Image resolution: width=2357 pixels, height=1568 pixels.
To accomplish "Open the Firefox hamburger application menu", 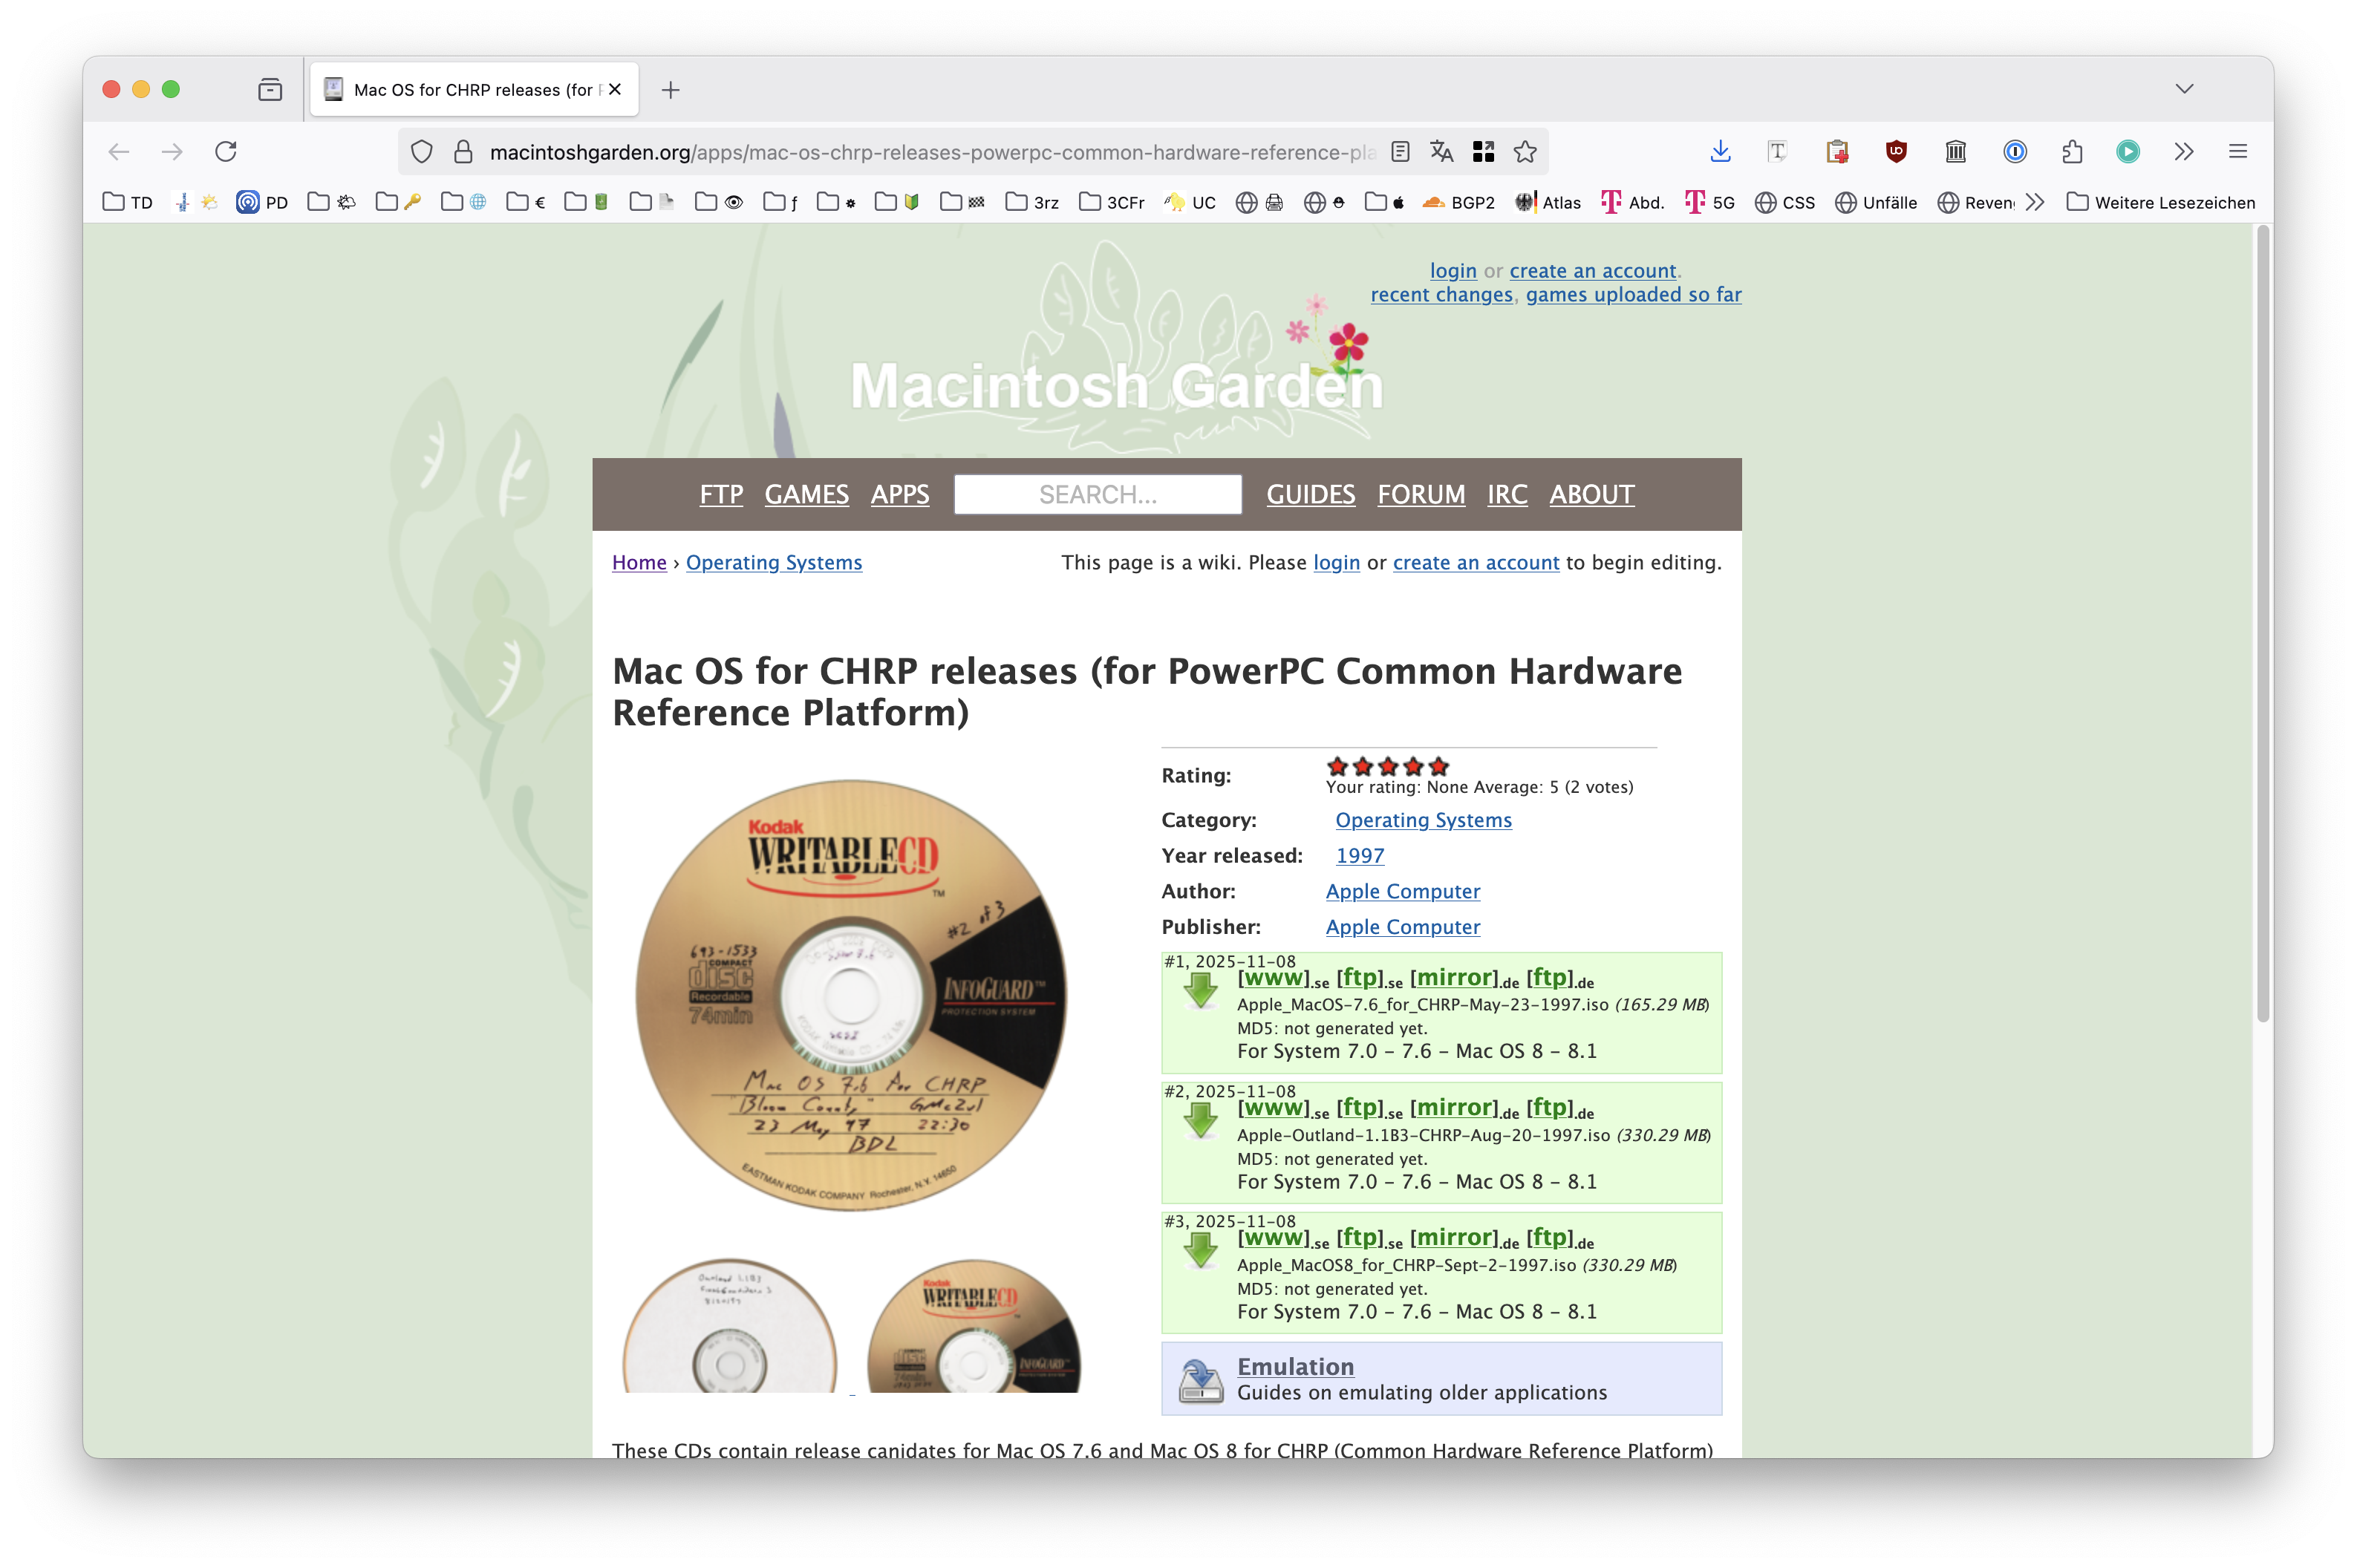I will [2238, 152].
